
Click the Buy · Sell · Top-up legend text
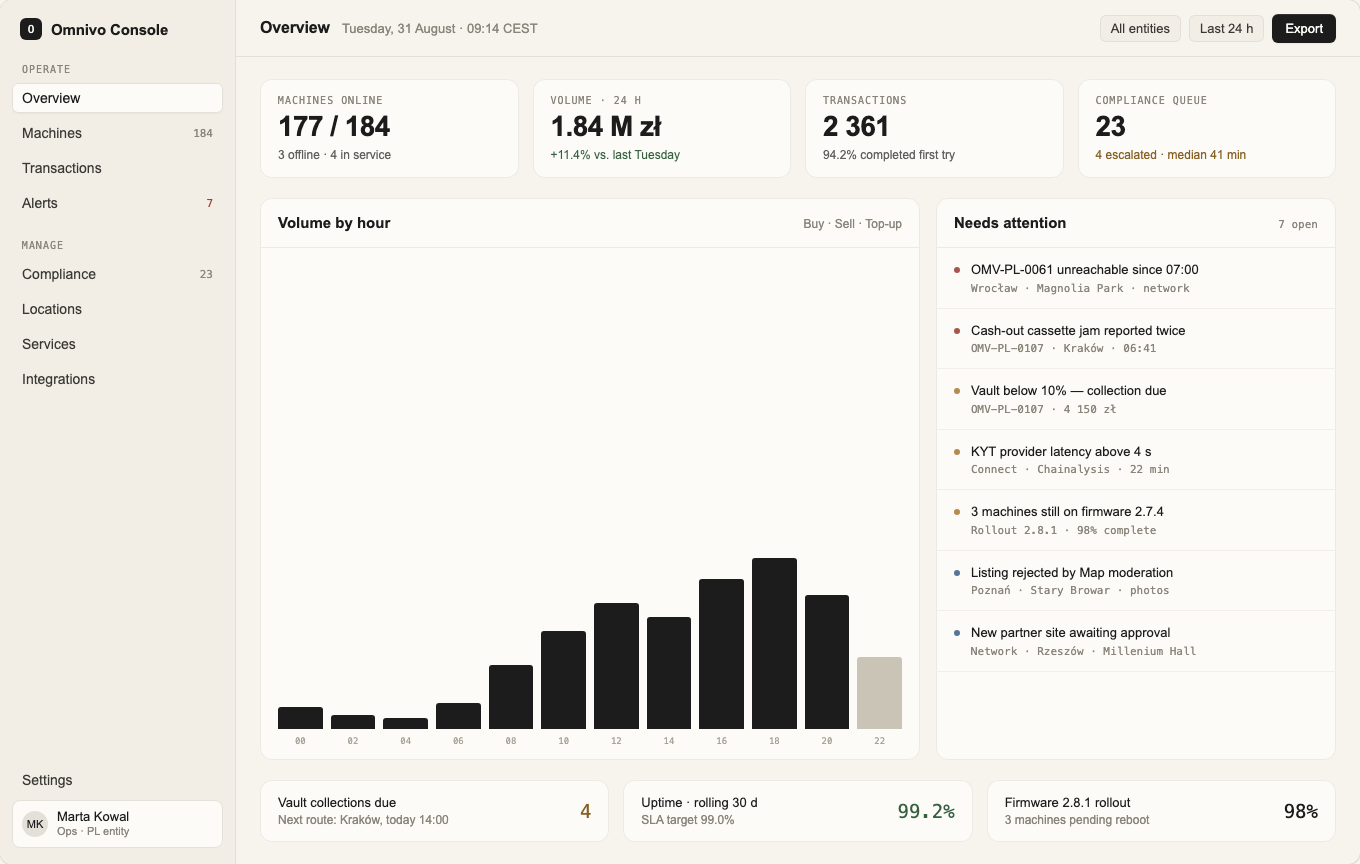tap(852, 224)
